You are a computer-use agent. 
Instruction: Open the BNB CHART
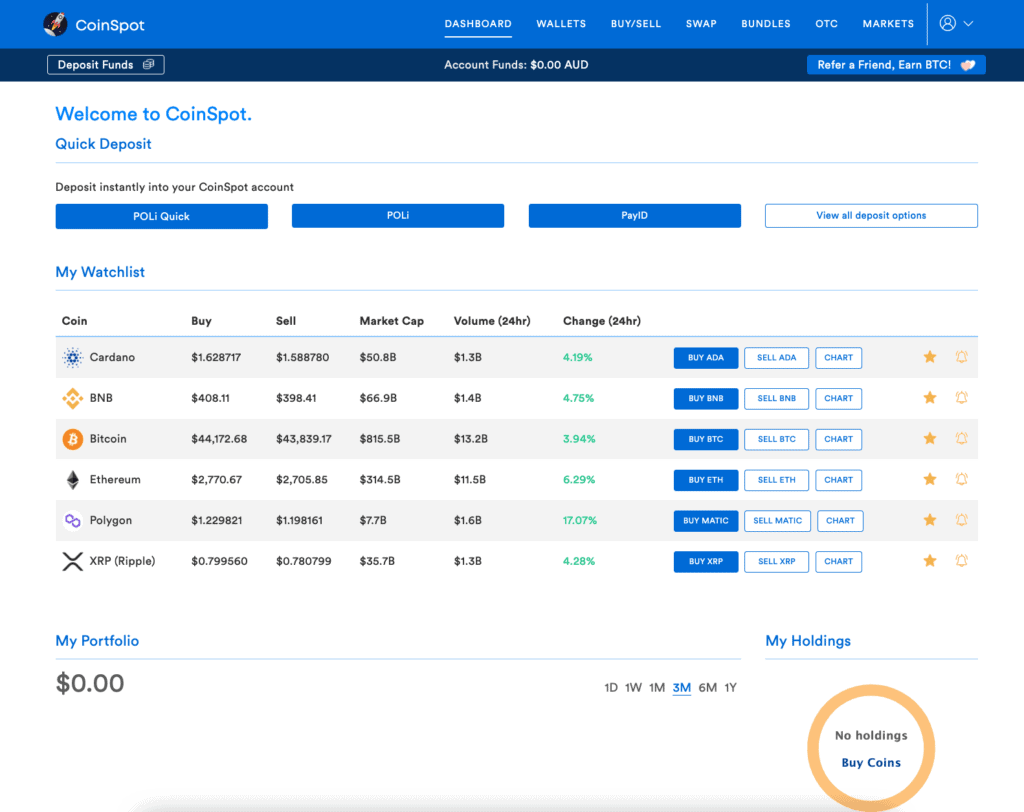tap(839, 398)
